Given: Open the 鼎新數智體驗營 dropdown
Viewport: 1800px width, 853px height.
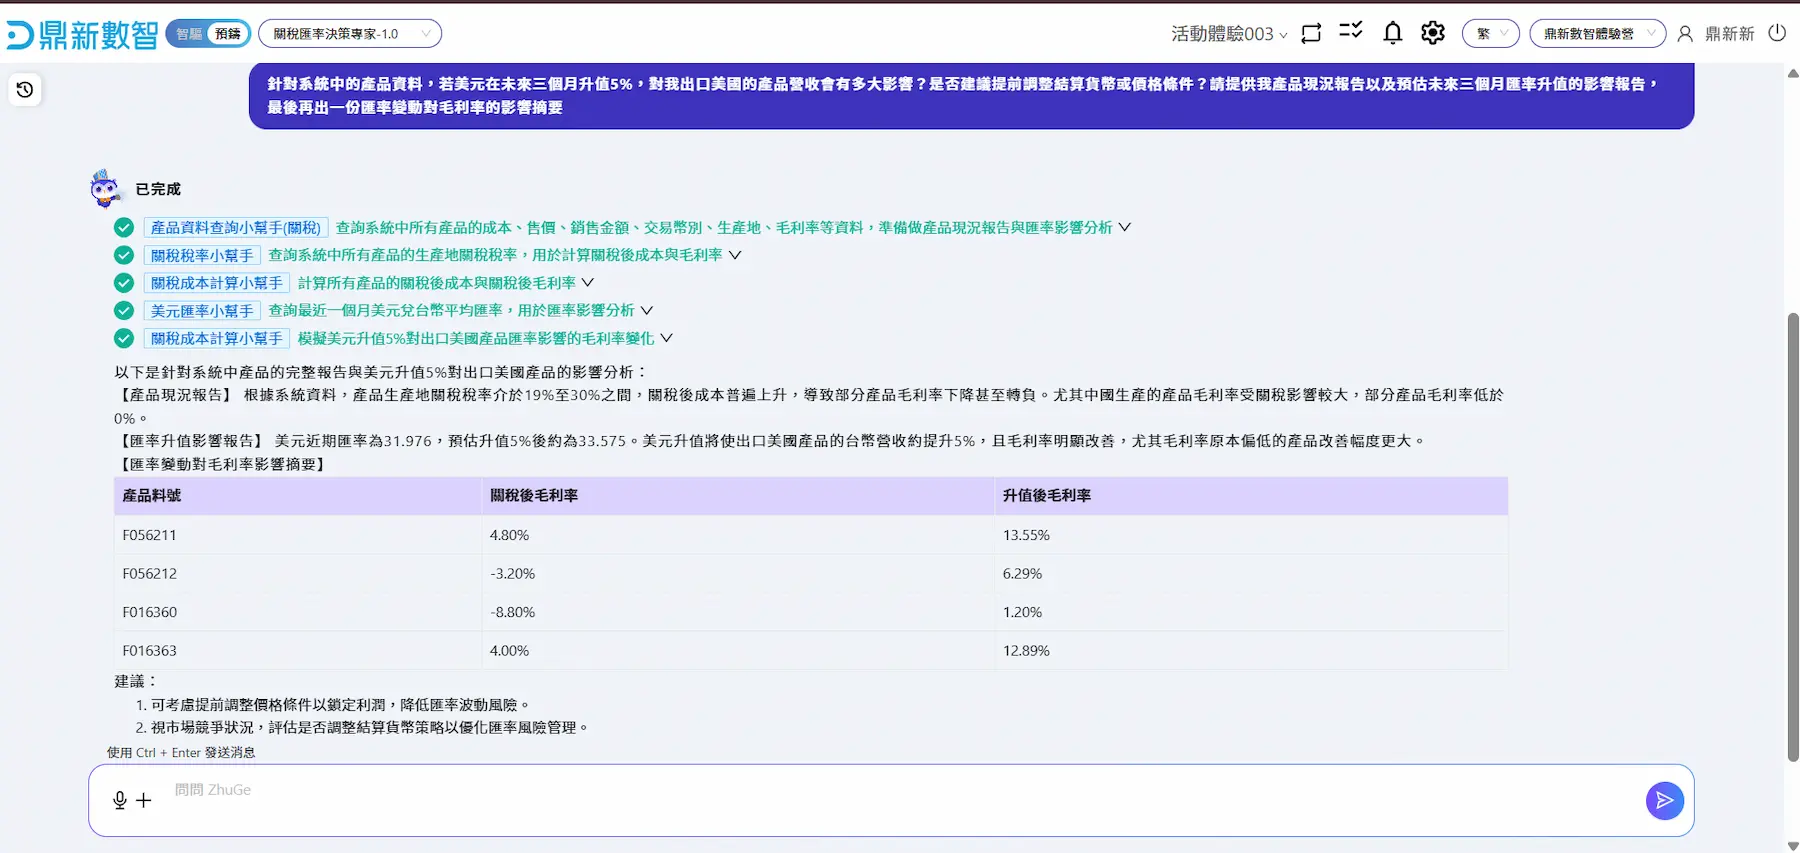Looking at the screenshot, I should point(1597,34).
